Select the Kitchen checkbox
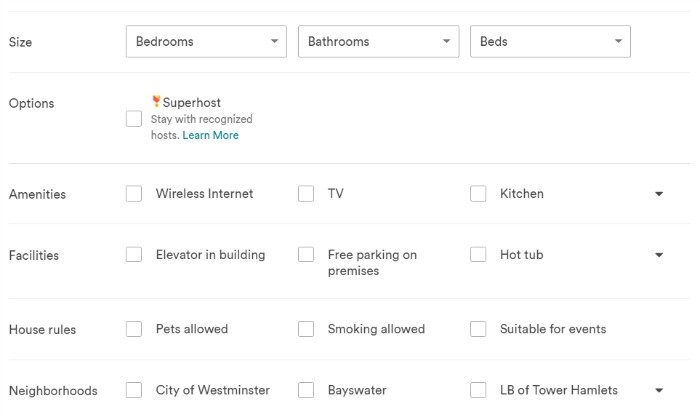This screenshot has height=417, width=700. click(x=478, y=194)
